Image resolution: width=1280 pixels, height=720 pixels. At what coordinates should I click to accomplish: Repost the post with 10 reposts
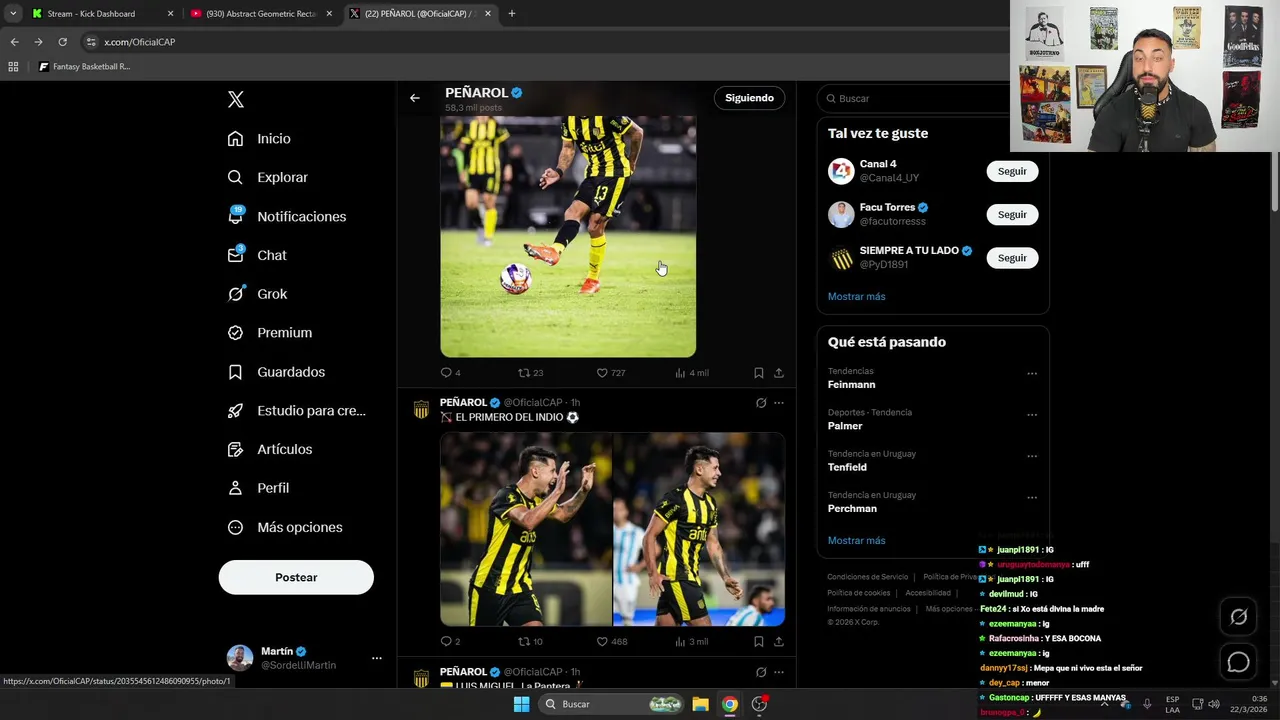click(x=530, y=641)
